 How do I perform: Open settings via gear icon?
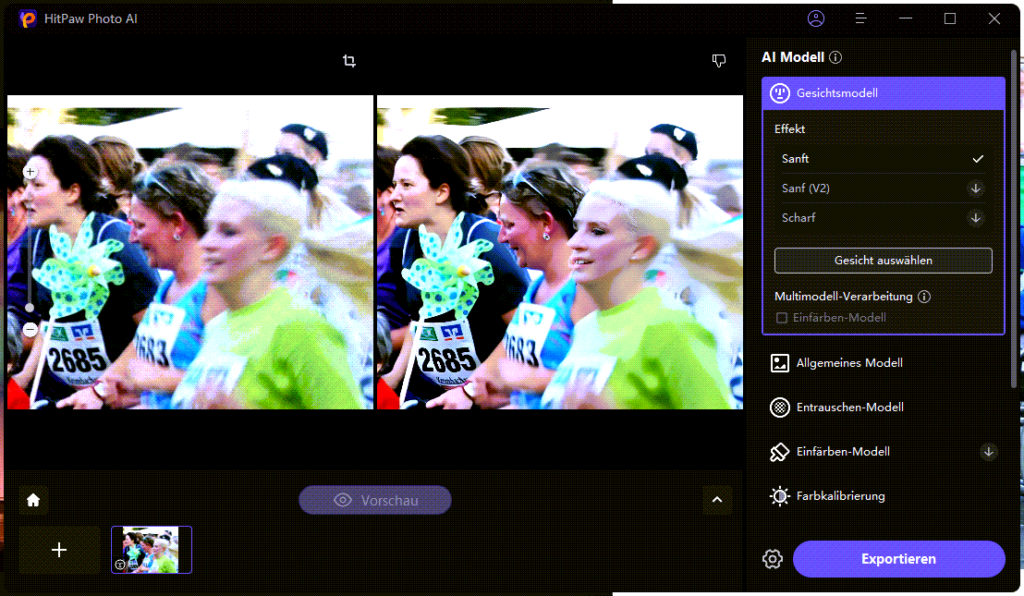coord(773,559)
